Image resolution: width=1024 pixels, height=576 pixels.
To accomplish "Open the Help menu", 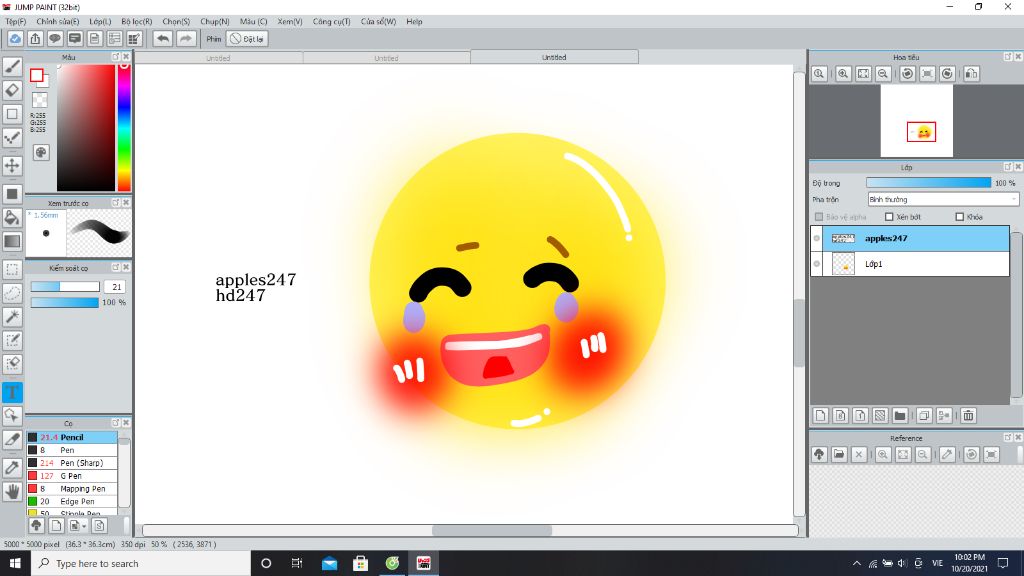I will click(x=414, y=22).
